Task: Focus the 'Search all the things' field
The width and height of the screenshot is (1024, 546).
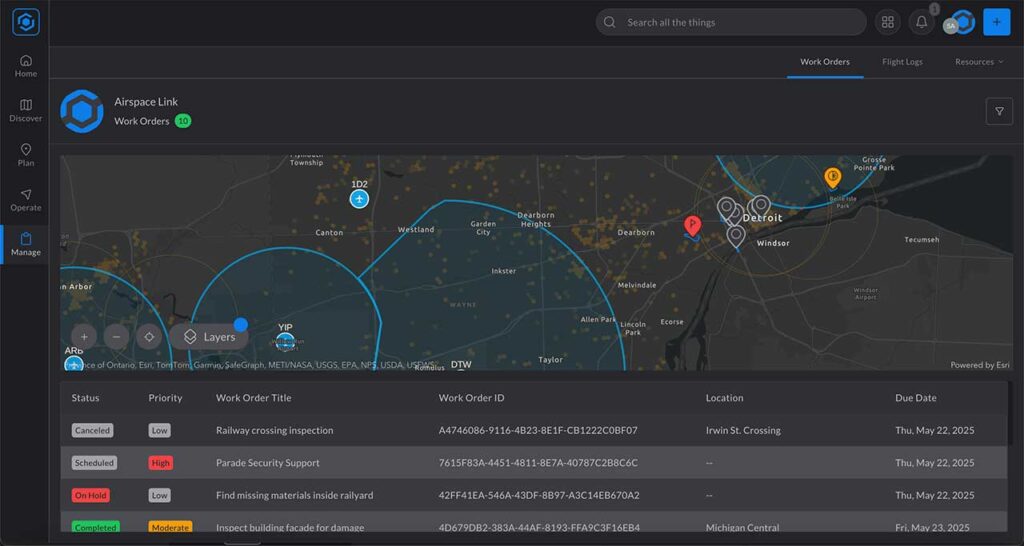Action: pos(731,22)
